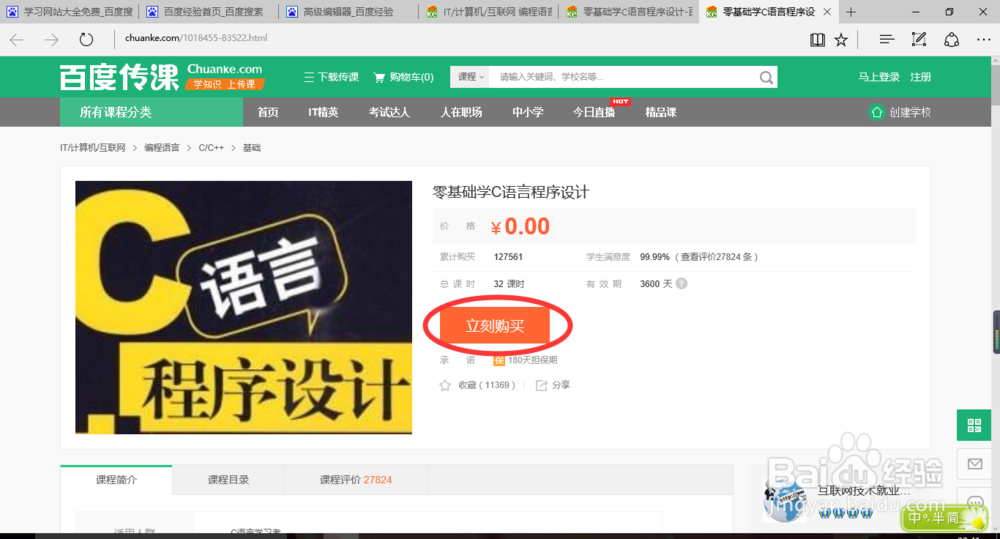Reload the page with the refresh icon

pyautogui.click(x=86, y=40)
